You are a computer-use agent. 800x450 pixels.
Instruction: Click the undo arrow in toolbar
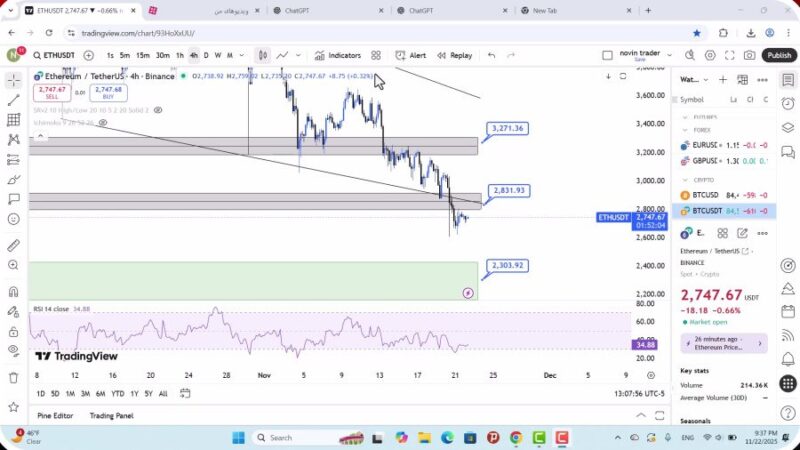point(491,56)
